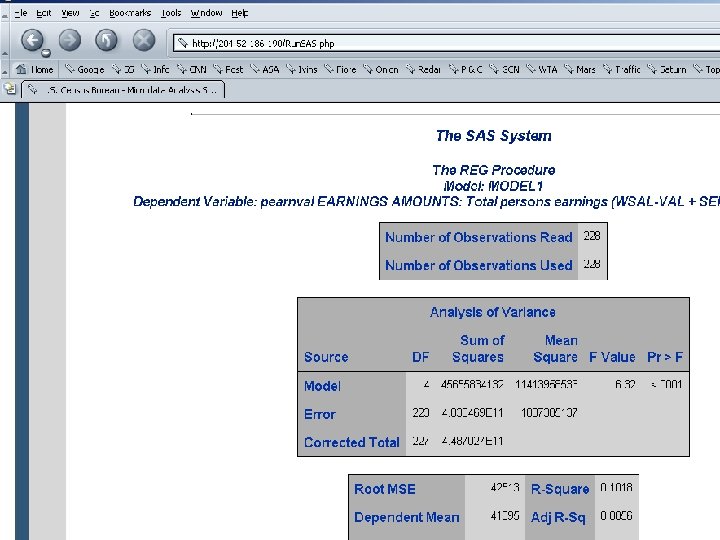Go back with the Back arrow button

click(32, 40)
